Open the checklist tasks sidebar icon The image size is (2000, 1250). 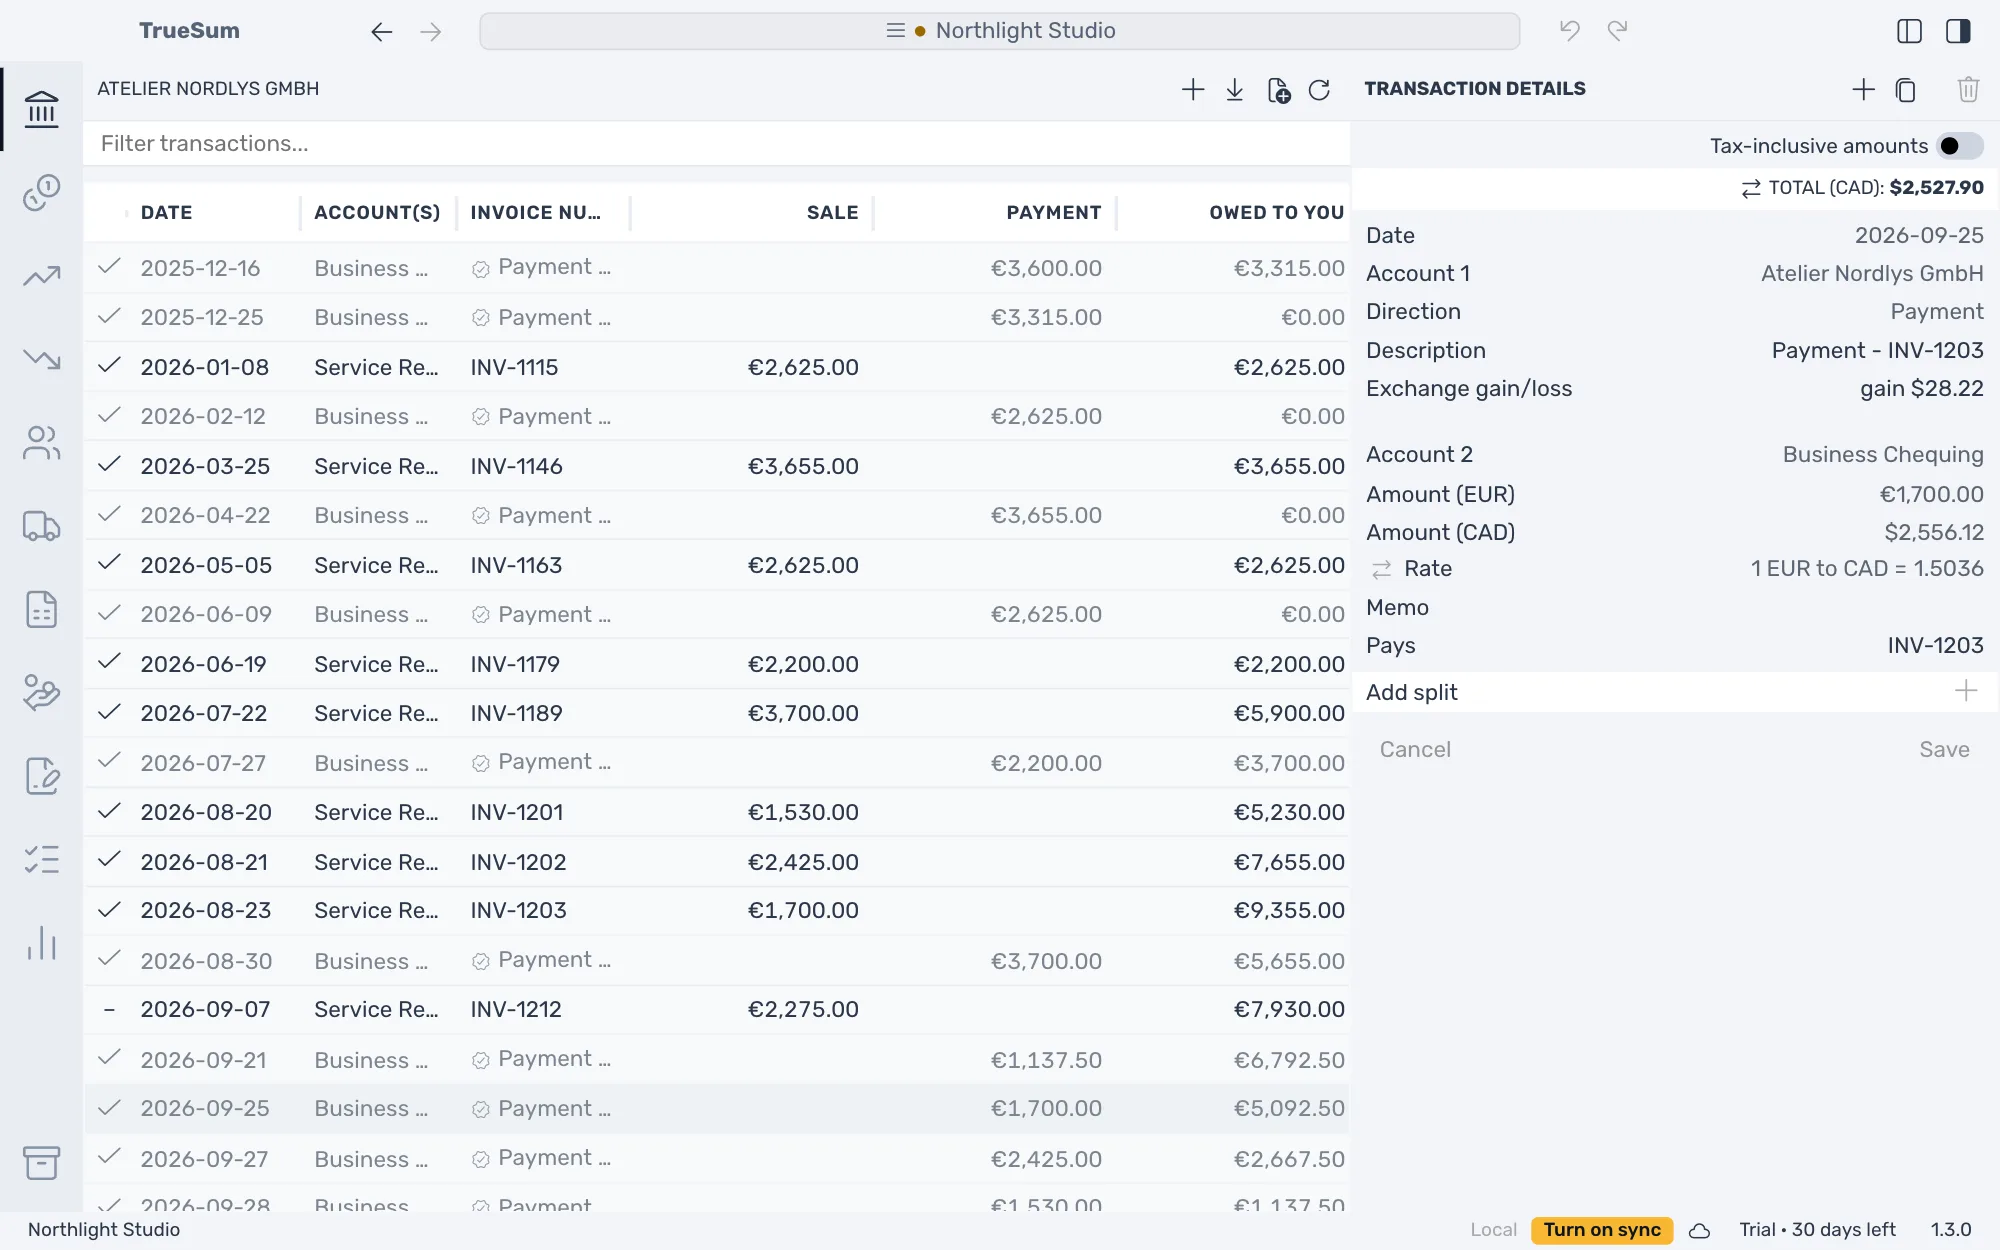click(41, 860)
